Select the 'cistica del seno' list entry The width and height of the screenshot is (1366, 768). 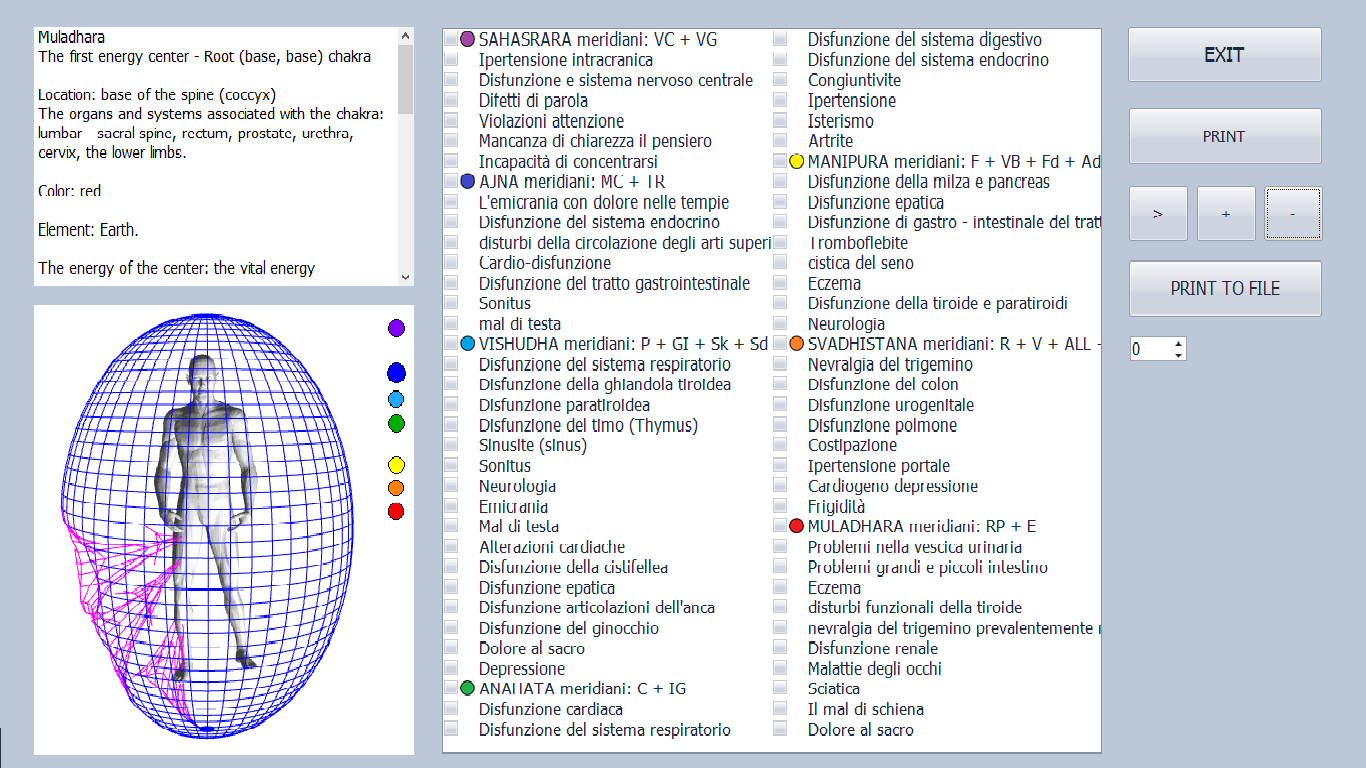[860, 263]
